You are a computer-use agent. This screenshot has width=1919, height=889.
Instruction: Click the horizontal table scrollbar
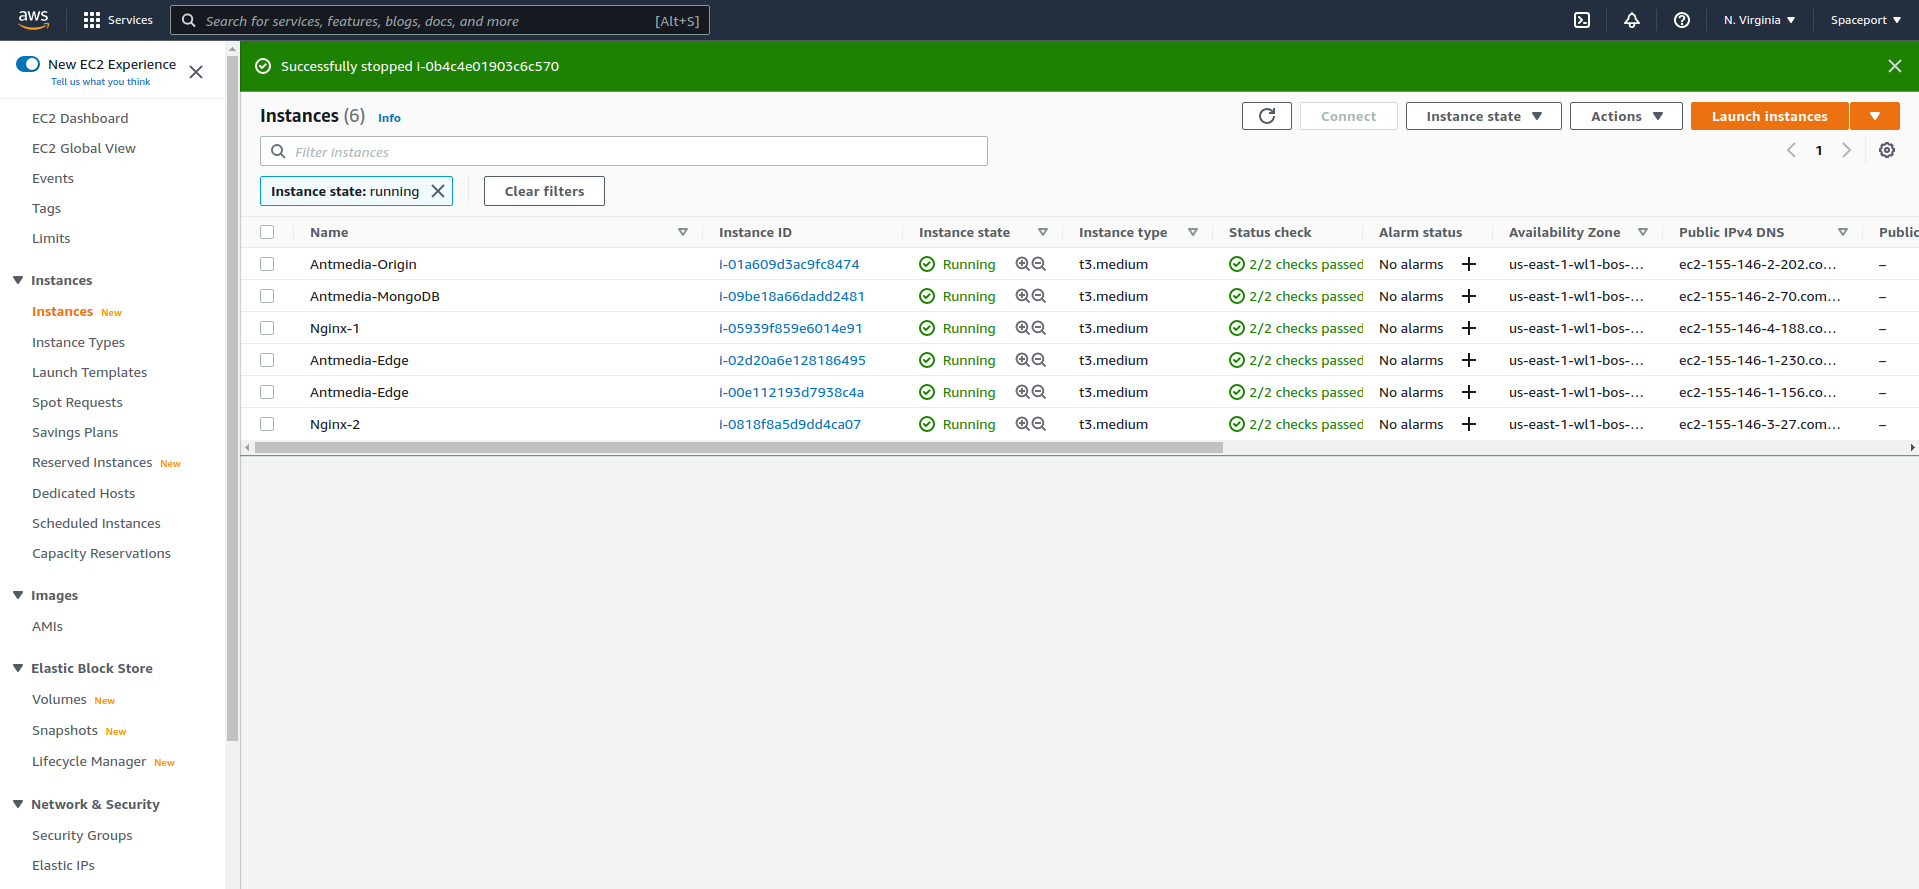pos(739,448)
